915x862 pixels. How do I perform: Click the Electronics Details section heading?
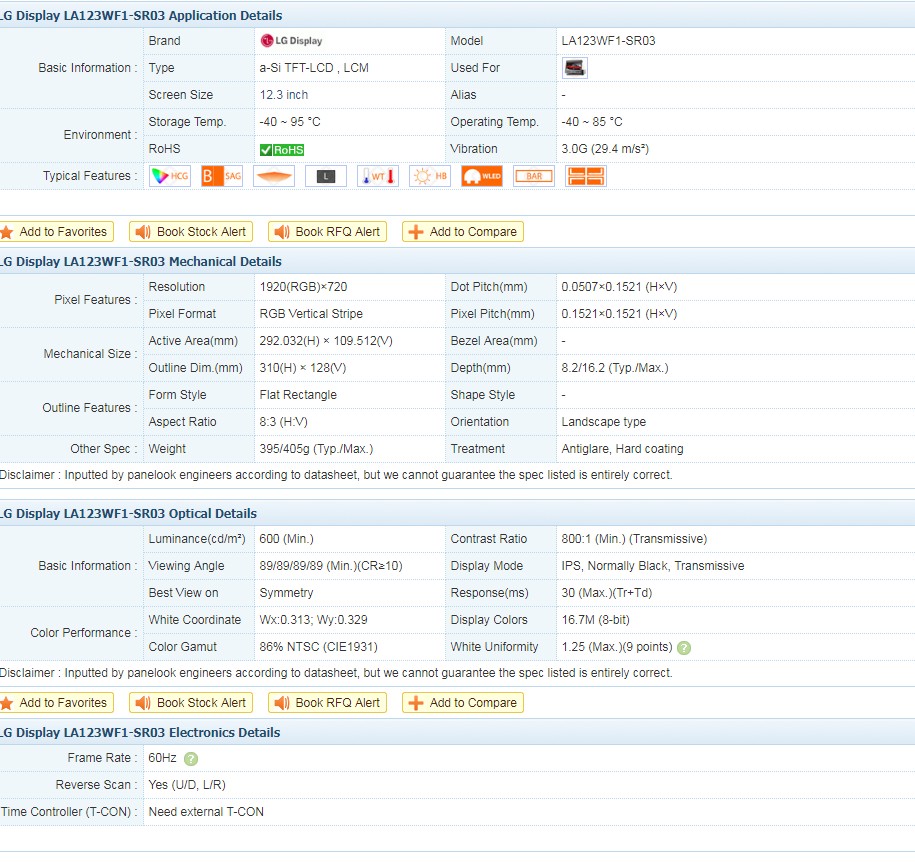tap(140, 732)
